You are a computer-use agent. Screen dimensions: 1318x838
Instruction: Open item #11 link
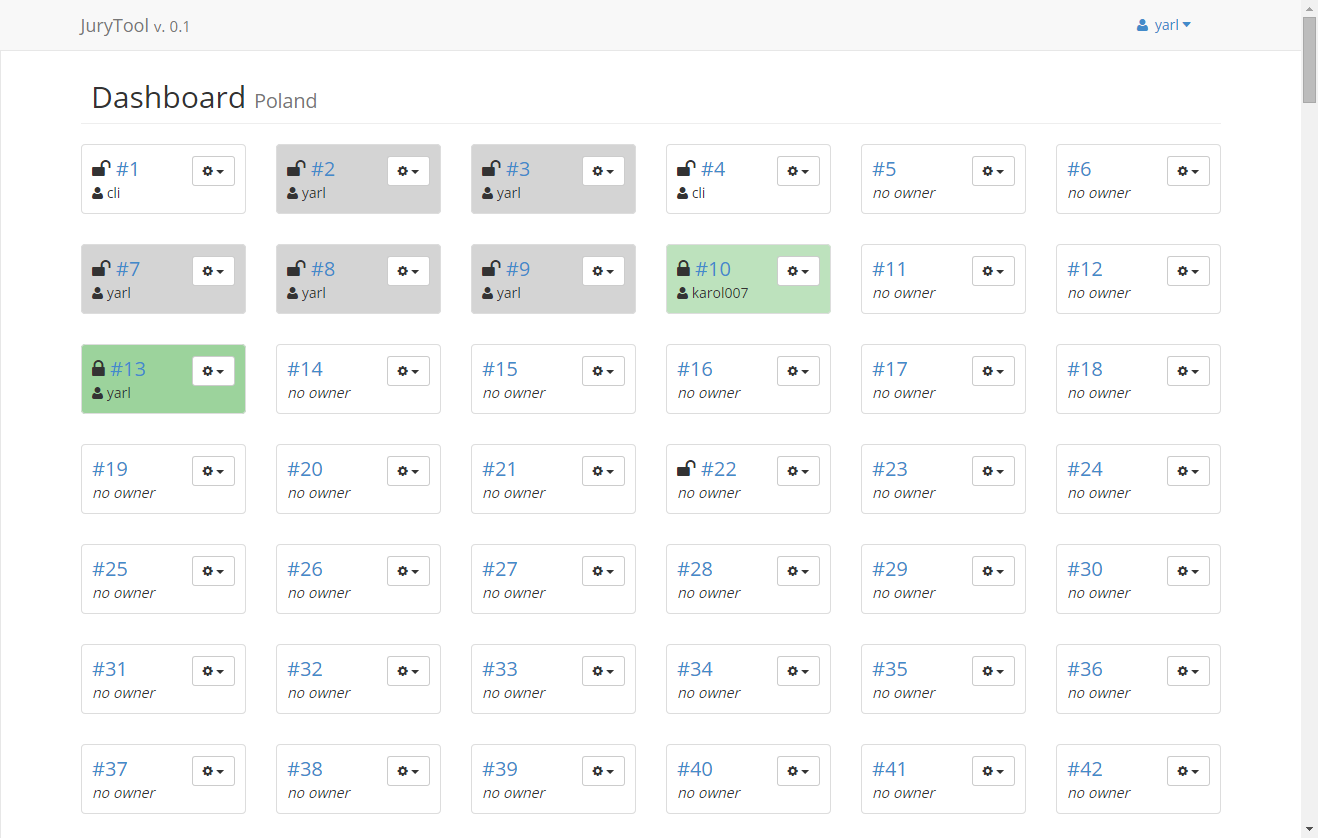[x=889, y=269]
